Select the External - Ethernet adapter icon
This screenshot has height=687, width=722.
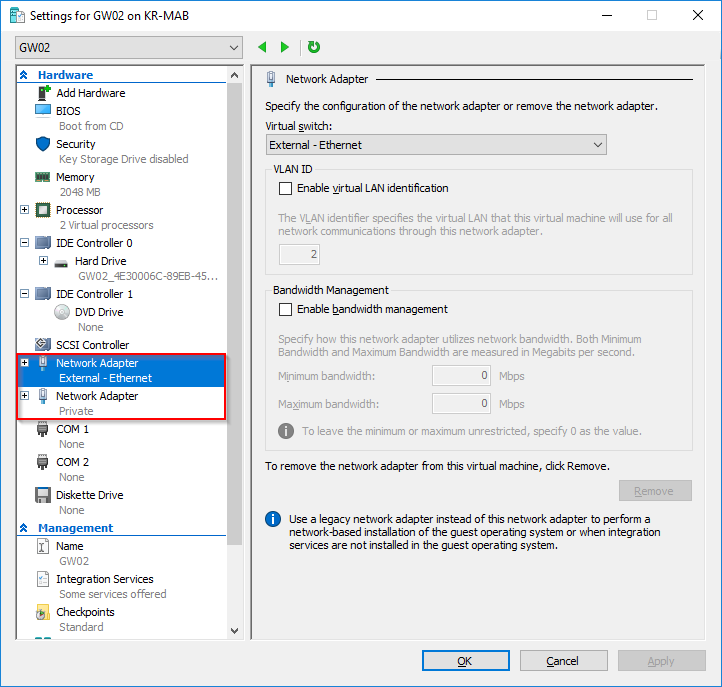[43, 363]
